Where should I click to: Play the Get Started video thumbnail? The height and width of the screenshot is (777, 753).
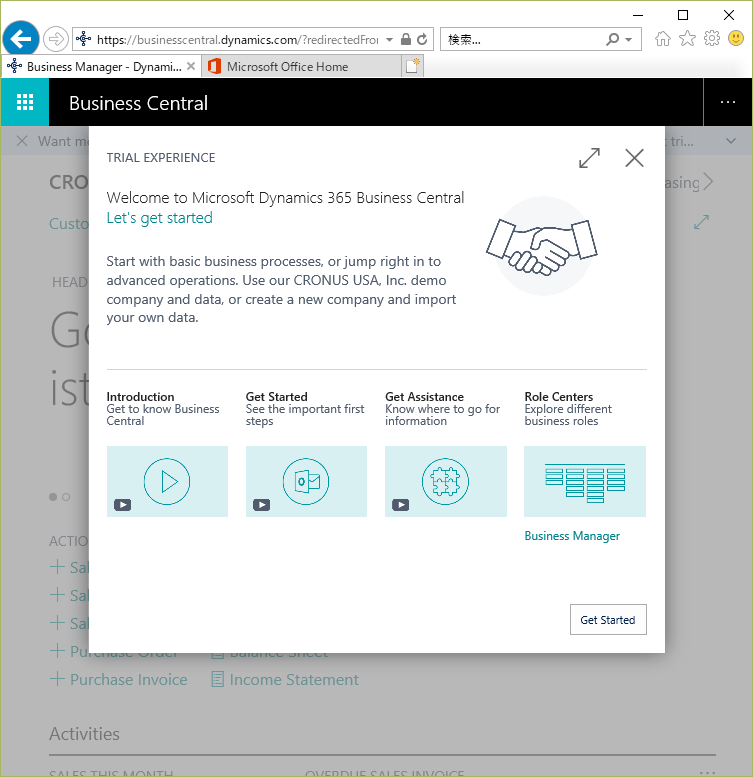coord(306,481)
